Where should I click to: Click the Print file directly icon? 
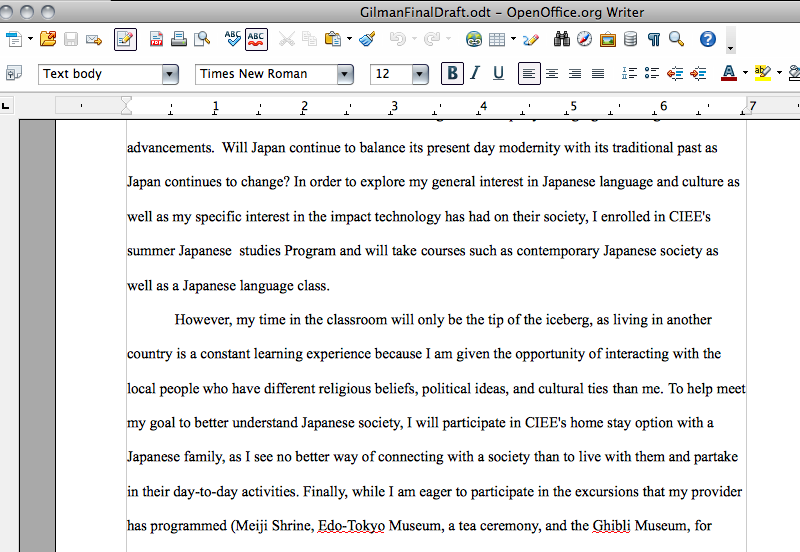(x=179, y=39)
